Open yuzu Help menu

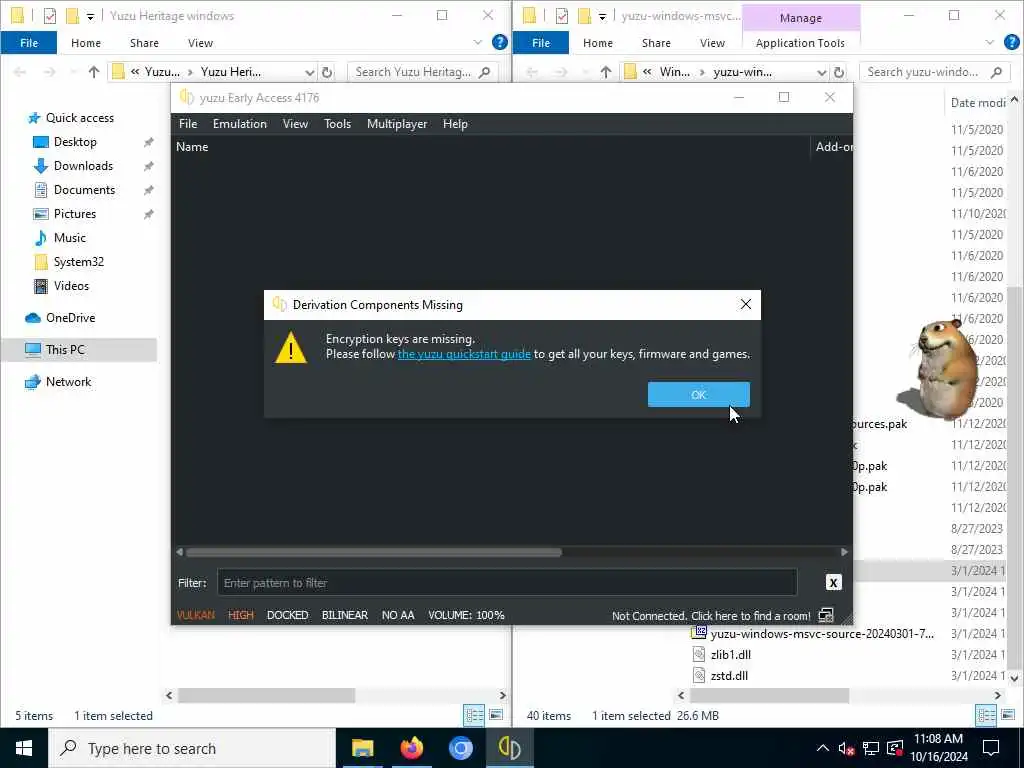(455, 123)
